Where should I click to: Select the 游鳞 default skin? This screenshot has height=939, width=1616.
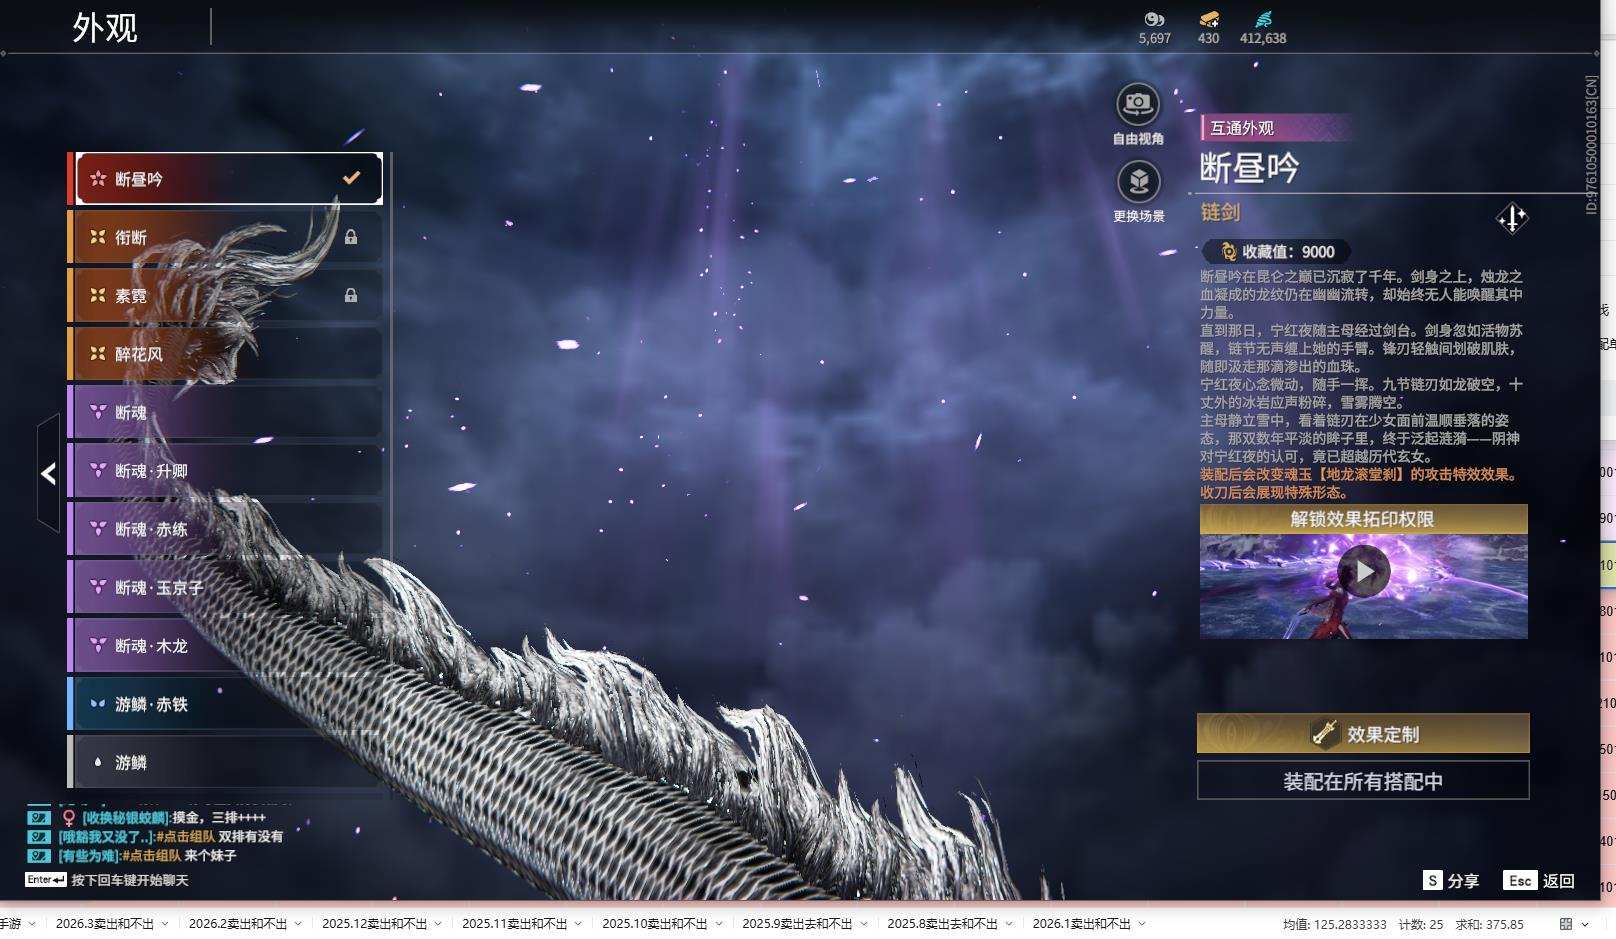(228, 762)
